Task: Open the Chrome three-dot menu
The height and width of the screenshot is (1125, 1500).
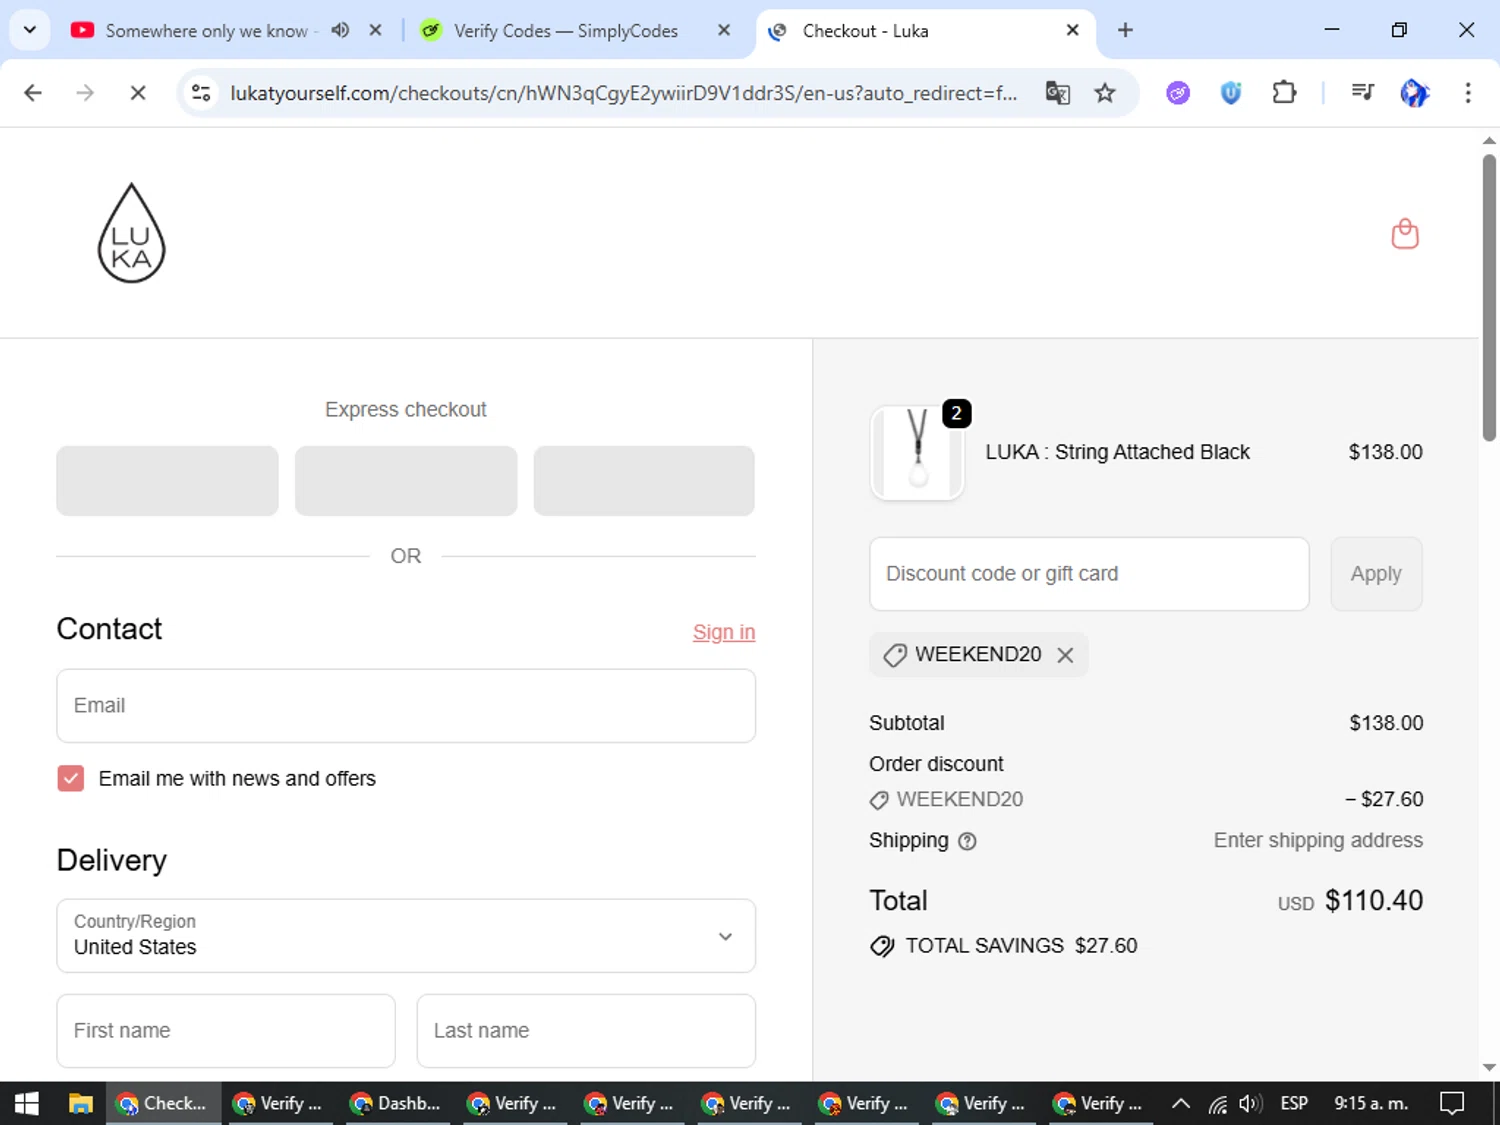Action: point(1468,93)
